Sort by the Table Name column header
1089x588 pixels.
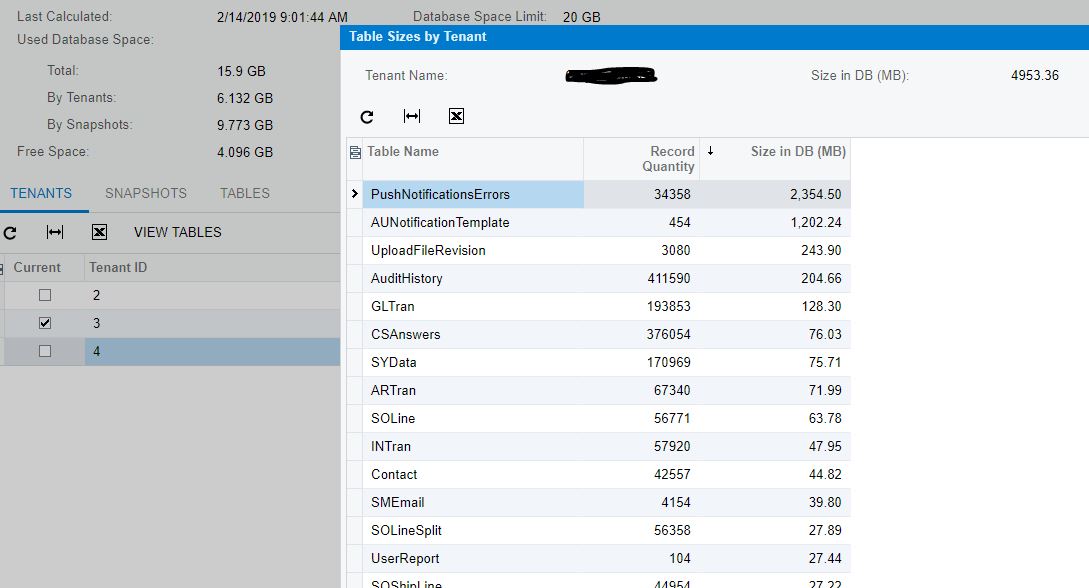tap(400, 151)
